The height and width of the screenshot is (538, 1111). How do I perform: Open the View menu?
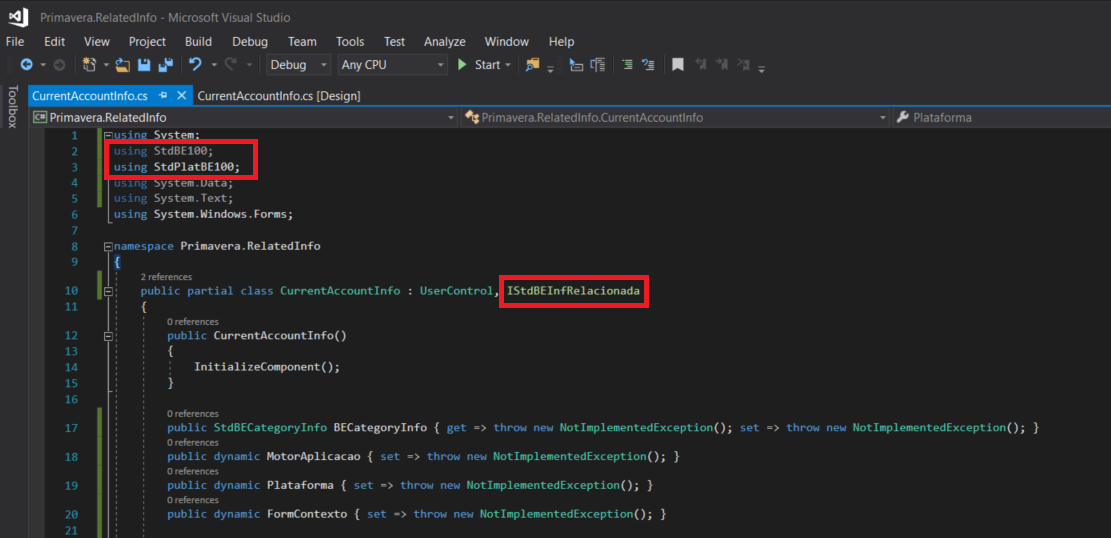pyautogui.click(x=97, y=42)
